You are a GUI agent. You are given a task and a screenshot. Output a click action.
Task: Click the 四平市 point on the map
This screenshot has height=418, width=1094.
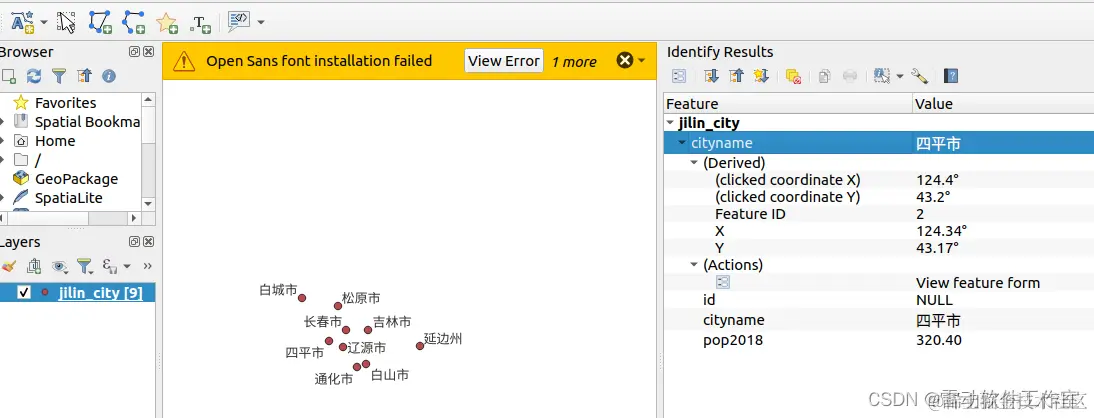[329, 341]
